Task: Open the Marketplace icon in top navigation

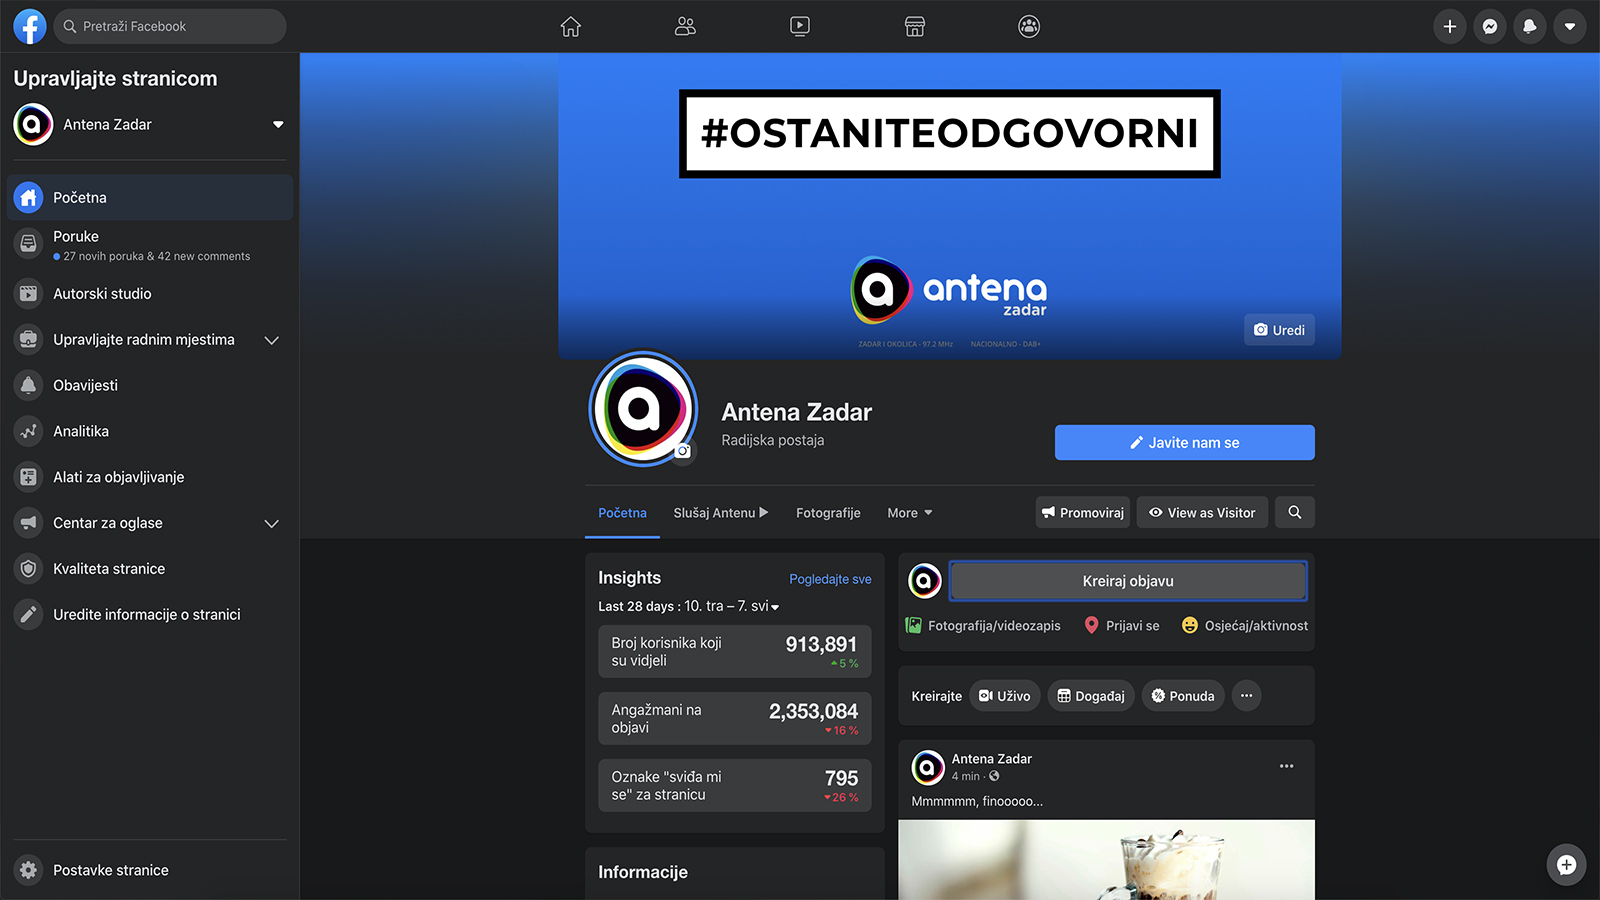Action: pos(915,26)
